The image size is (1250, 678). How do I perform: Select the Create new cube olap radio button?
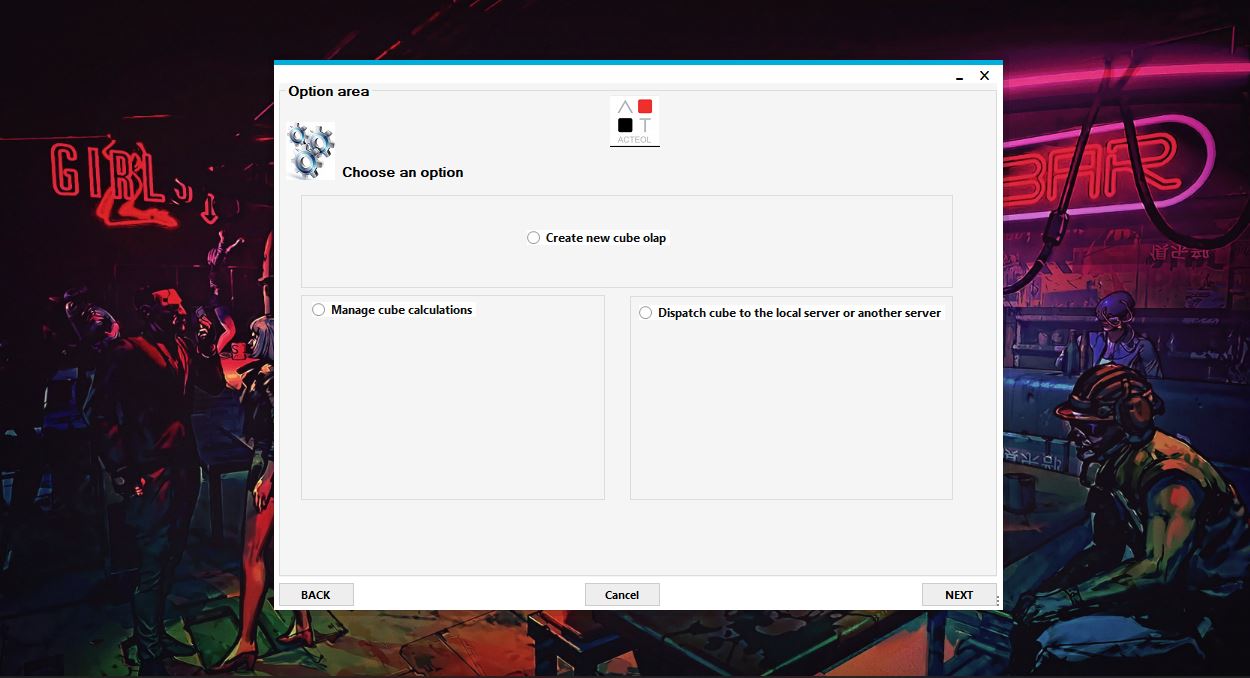click(x=534, y=238)
